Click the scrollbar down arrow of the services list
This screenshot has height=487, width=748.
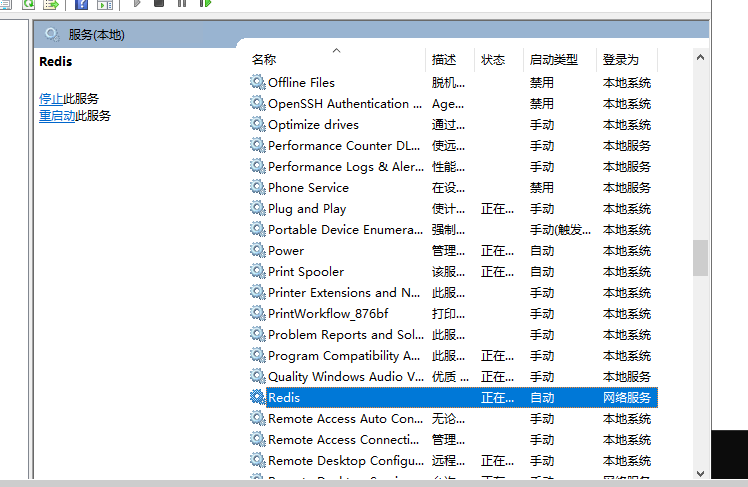click(700, 473)
